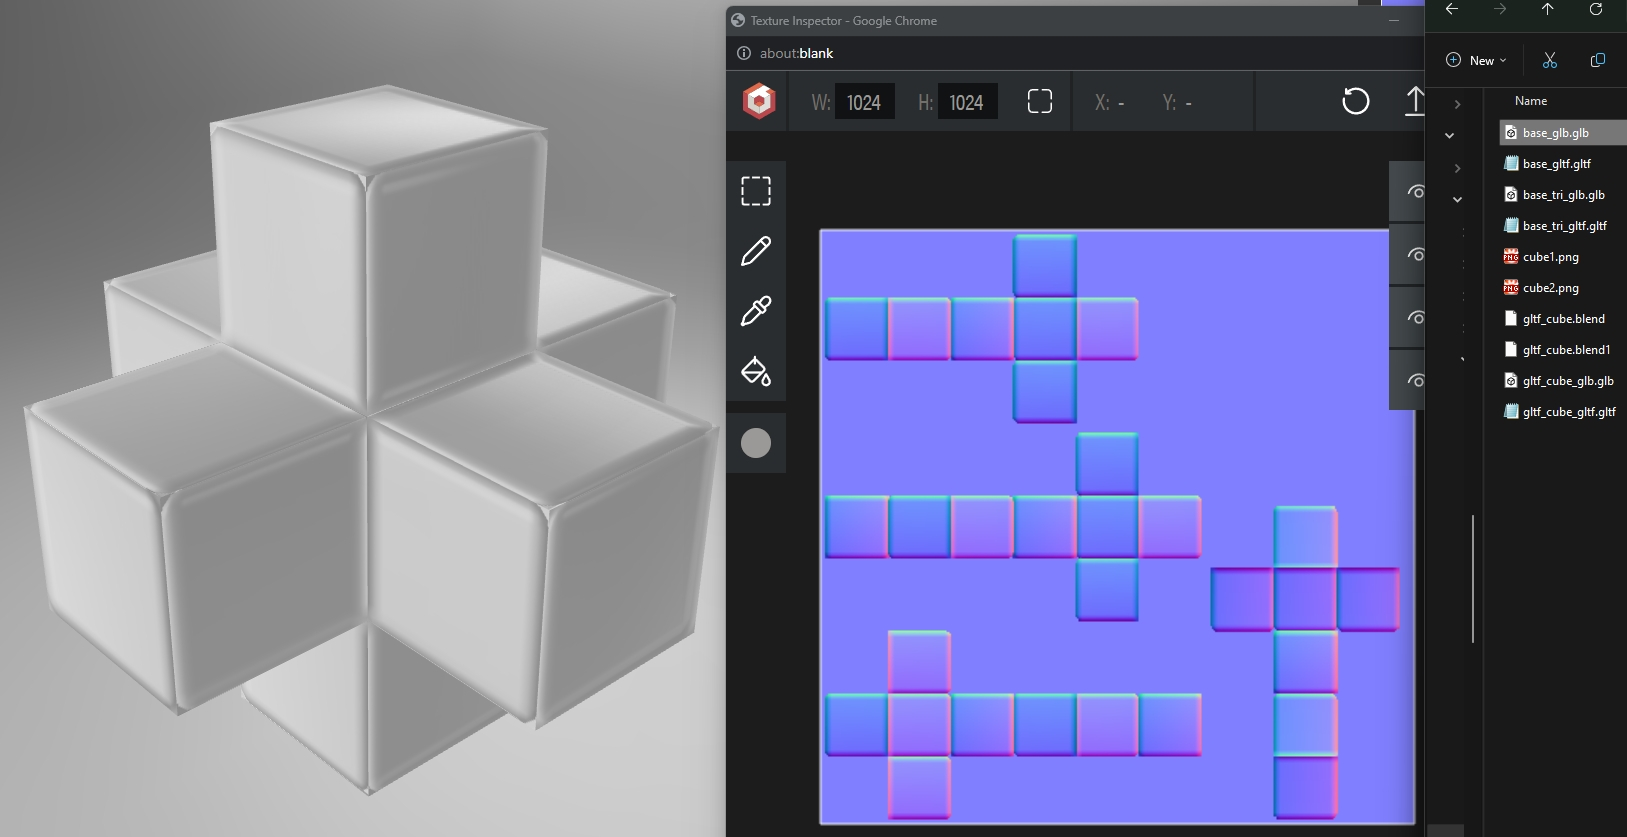Image resolution: width=1627 pixels, height=837 pixels.
Task: Go back in File Explorer
Action: [1452, 9]
